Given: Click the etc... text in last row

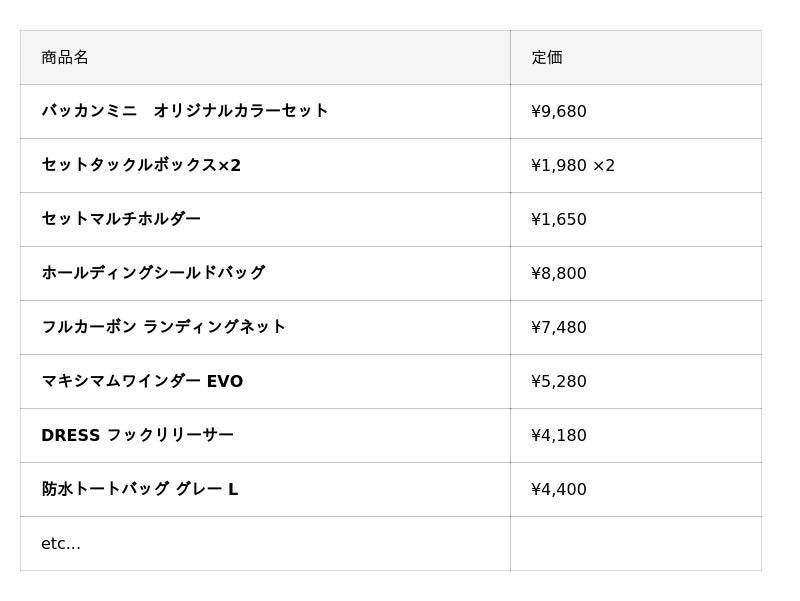Looking at the screenshot, I should tap(61, 544).
